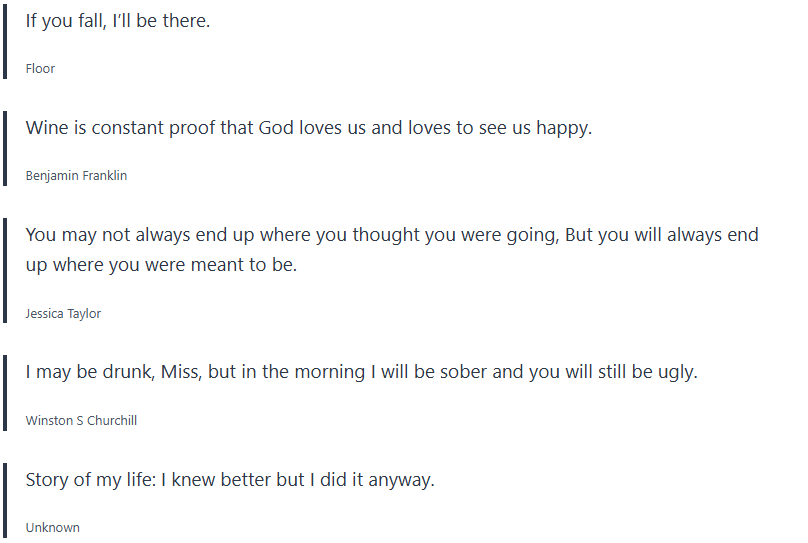Image resolution: width=808 pixels, height=543 pixels.
Task: Click the Wine is constant proof quote
Action: (x=308, y=128)
